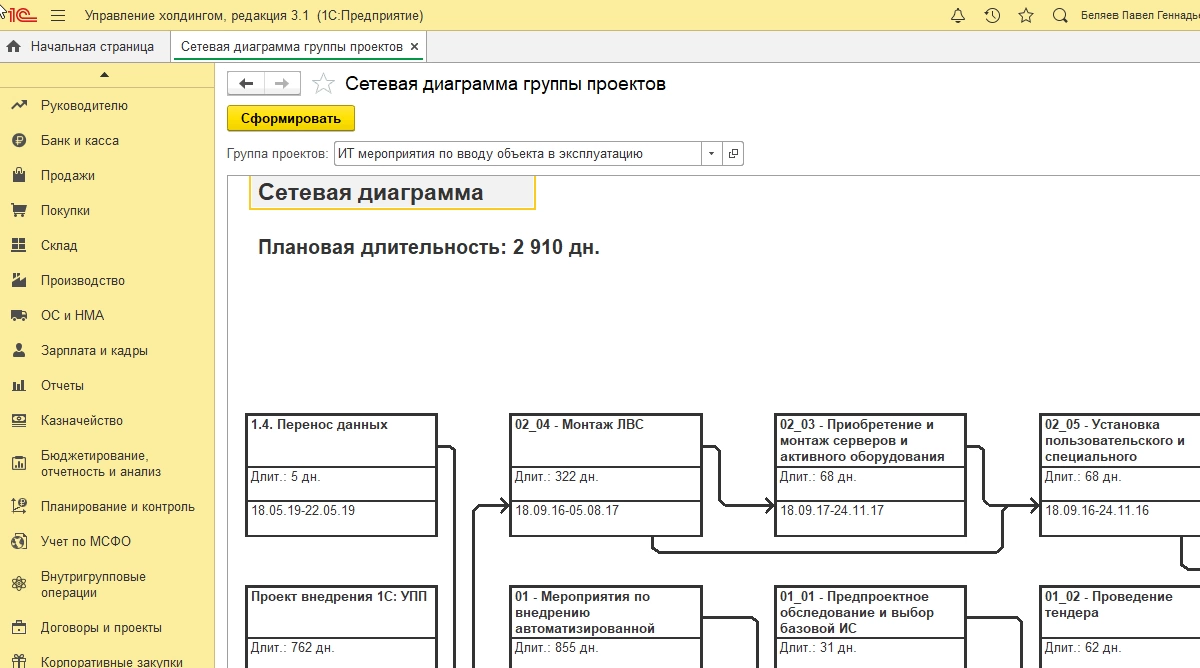Click user name Беляев Павел
This screenshot has height=668, width=1200.
(x=1140, y=16)
